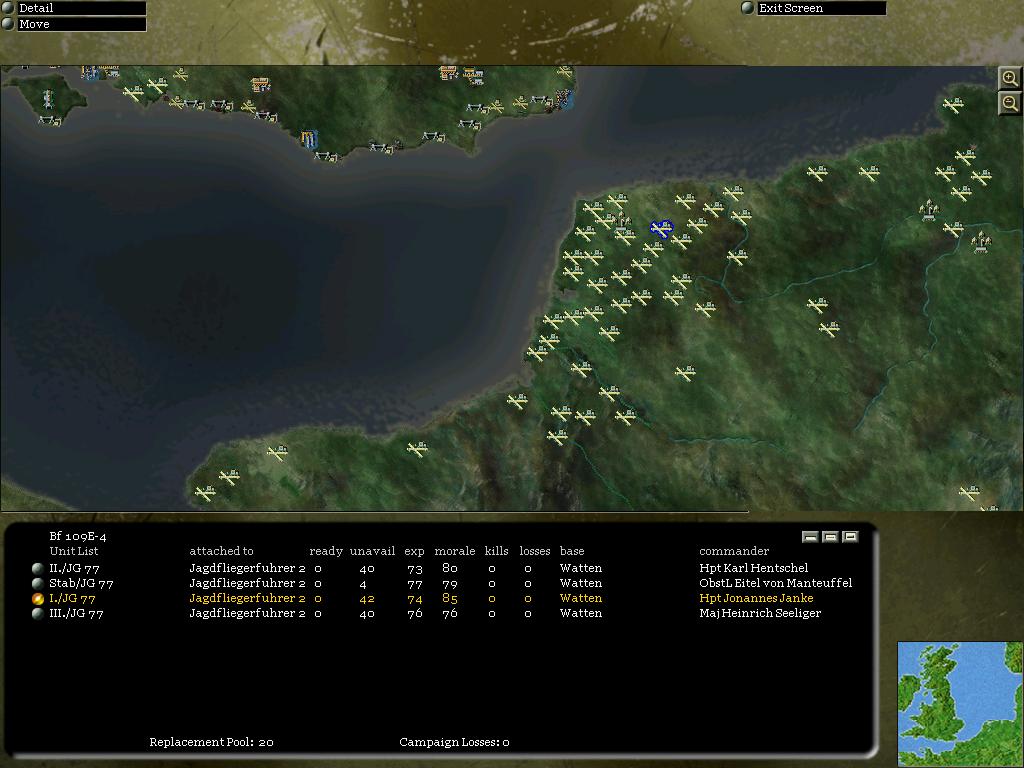Image resolution: width=1024 pixels, height=768 pixels.
Task: Click the Replacement Pool: 20 readout
Action: [212, 743]
